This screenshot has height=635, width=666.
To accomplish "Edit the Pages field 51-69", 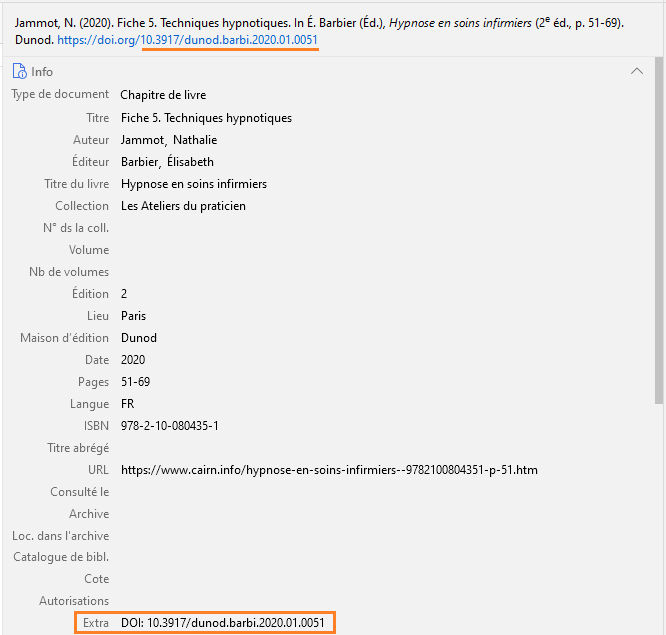I will (135, 382).
